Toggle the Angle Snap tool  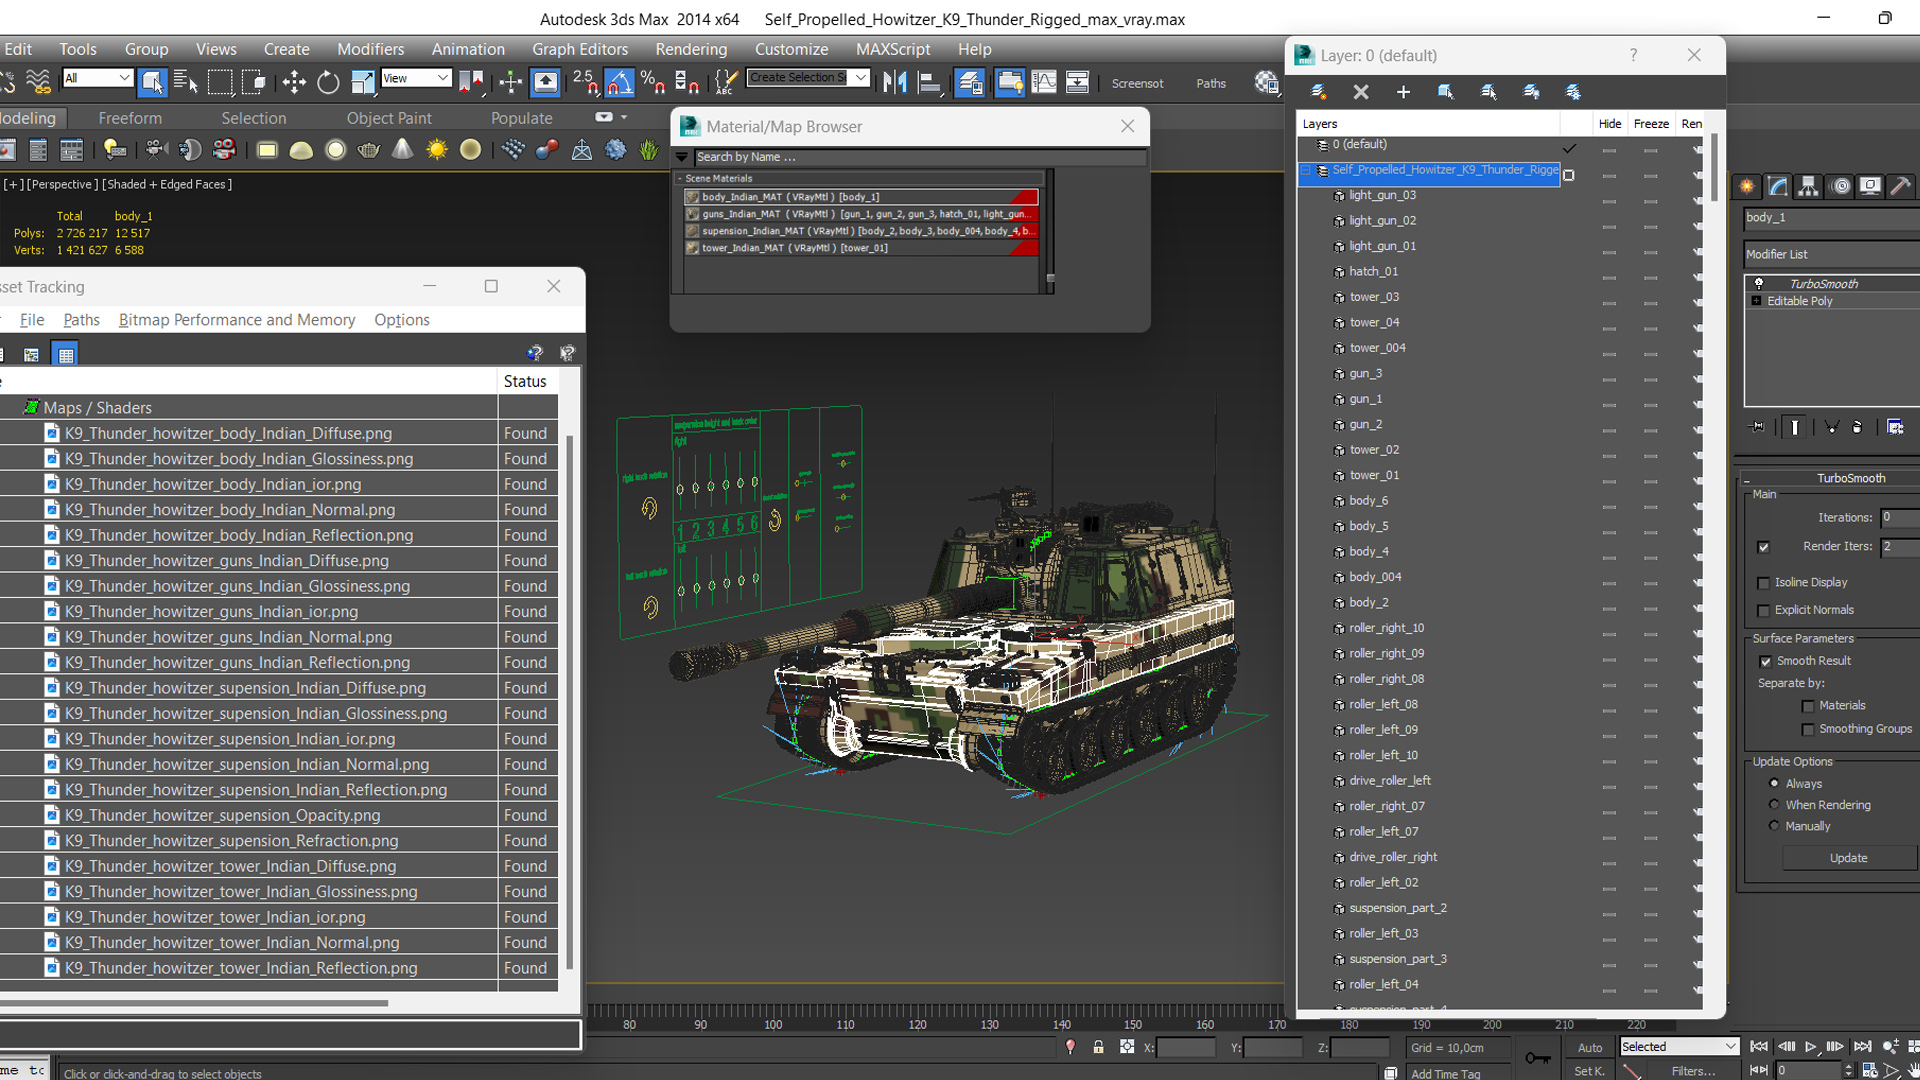pos(619,82)
